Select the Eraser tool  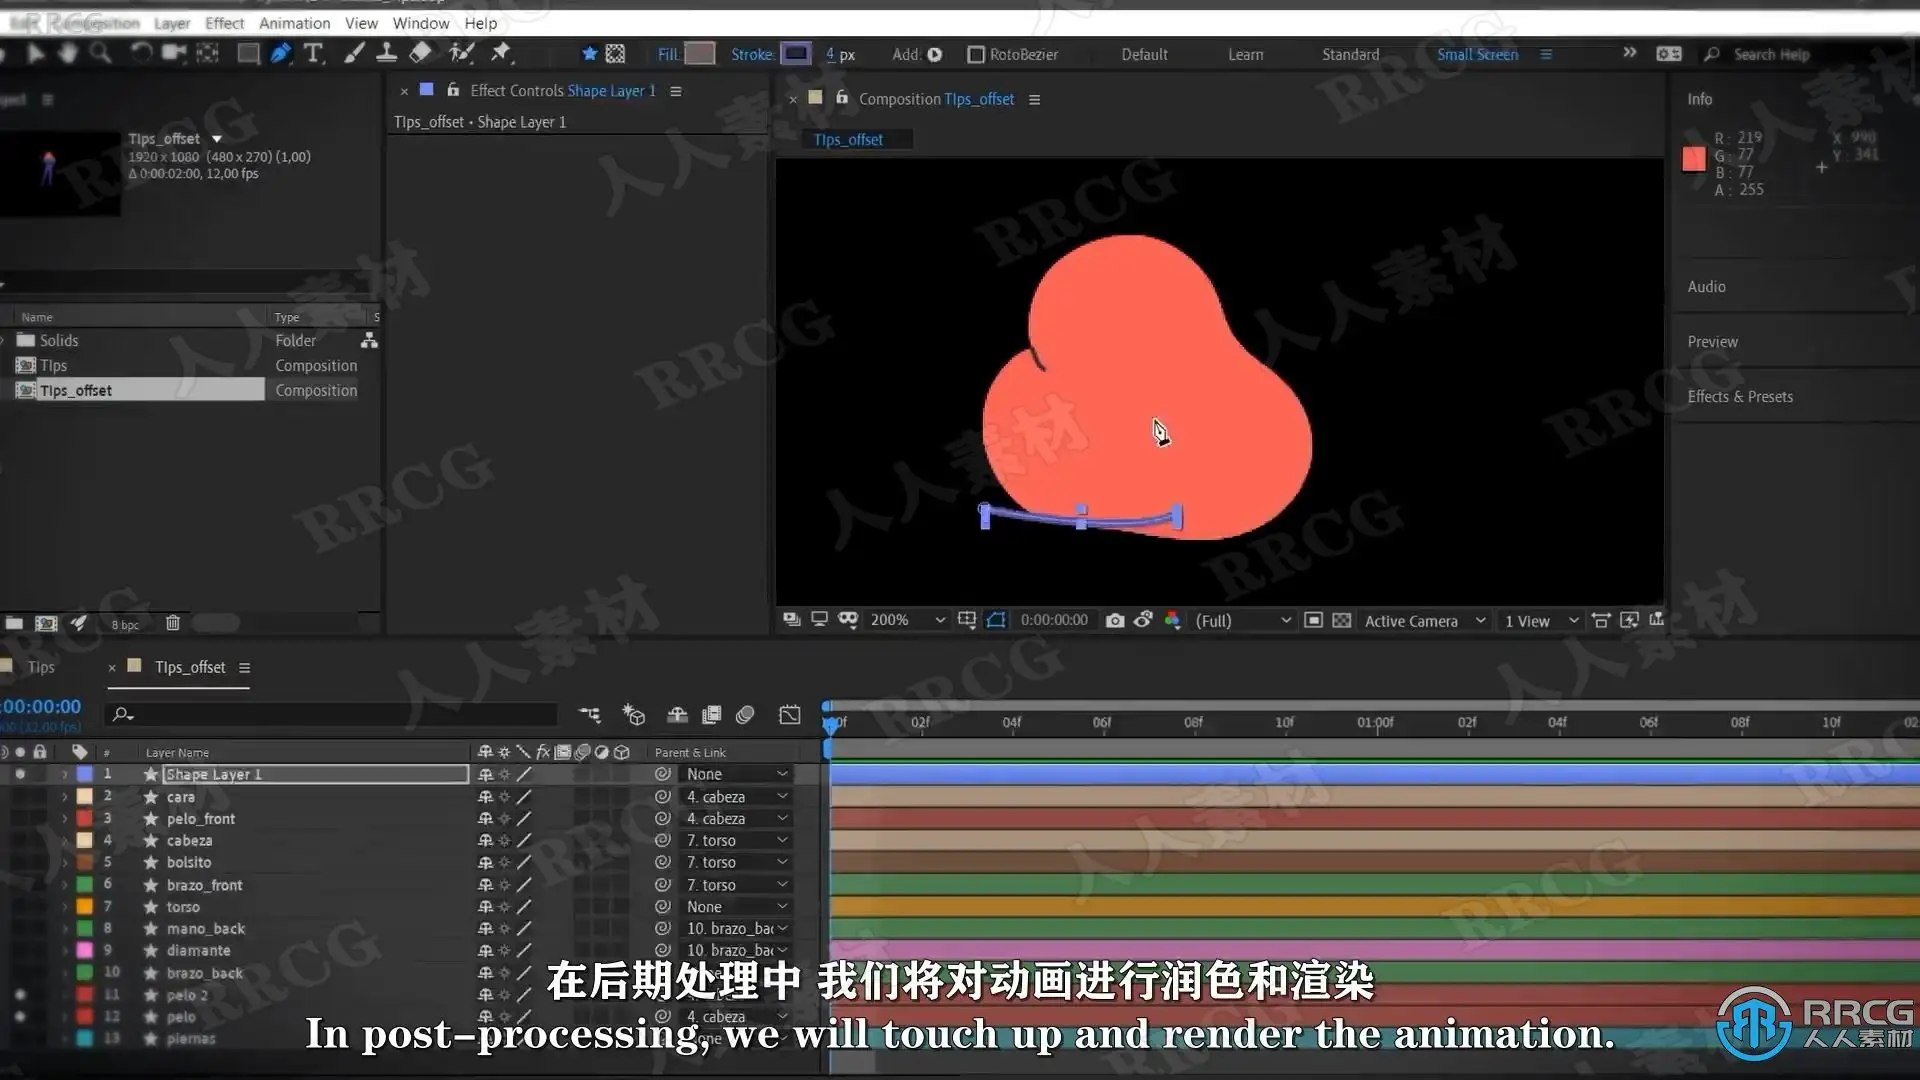point(421,54)
